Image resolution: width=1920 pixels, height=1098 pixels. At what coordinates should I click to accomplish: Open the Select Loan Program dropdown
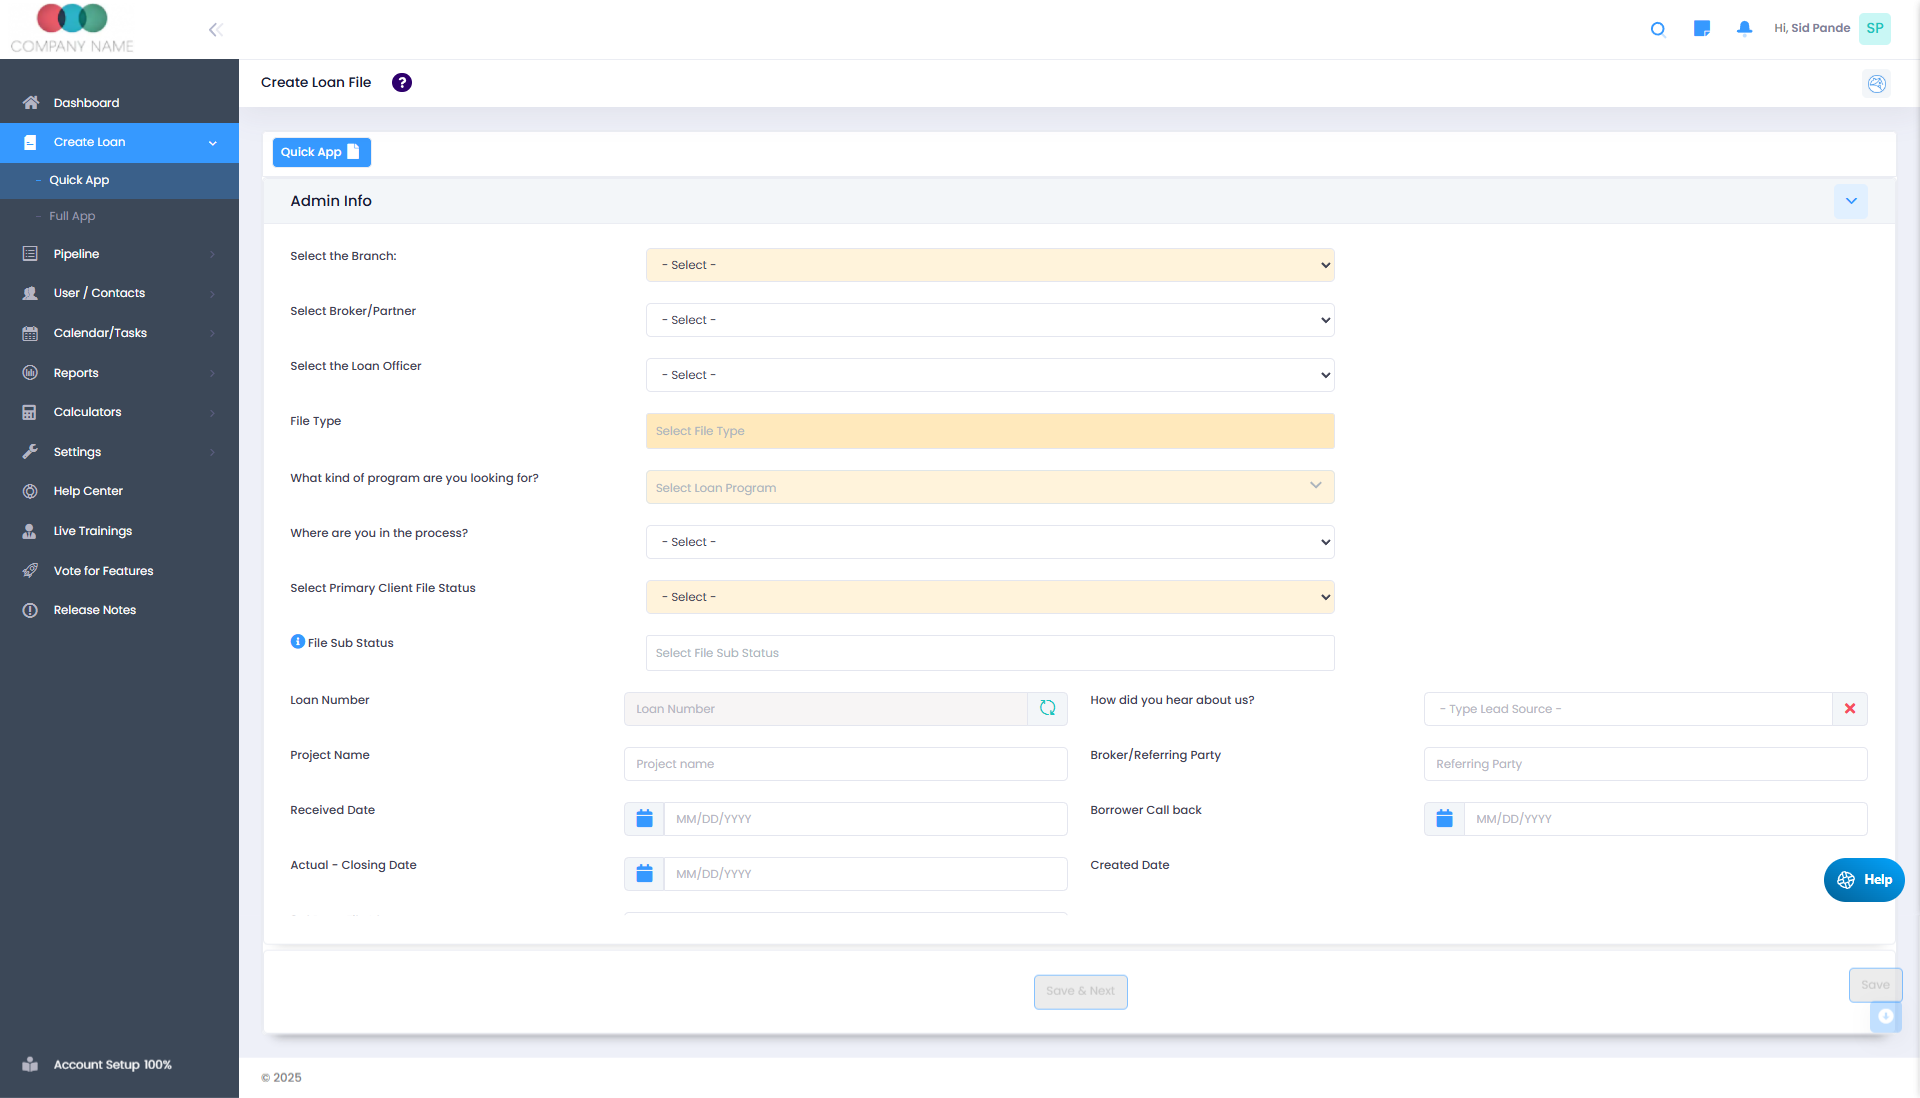coord(989,487)
